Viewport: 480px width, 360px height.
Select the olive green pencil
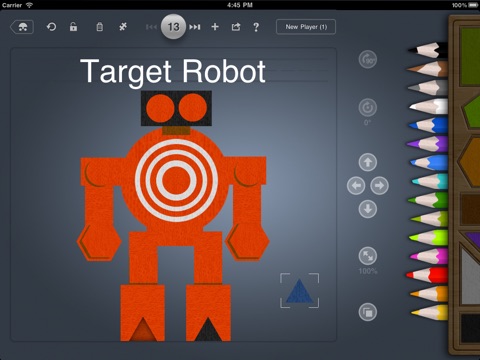pyautogui.click(x=429, y=219)
